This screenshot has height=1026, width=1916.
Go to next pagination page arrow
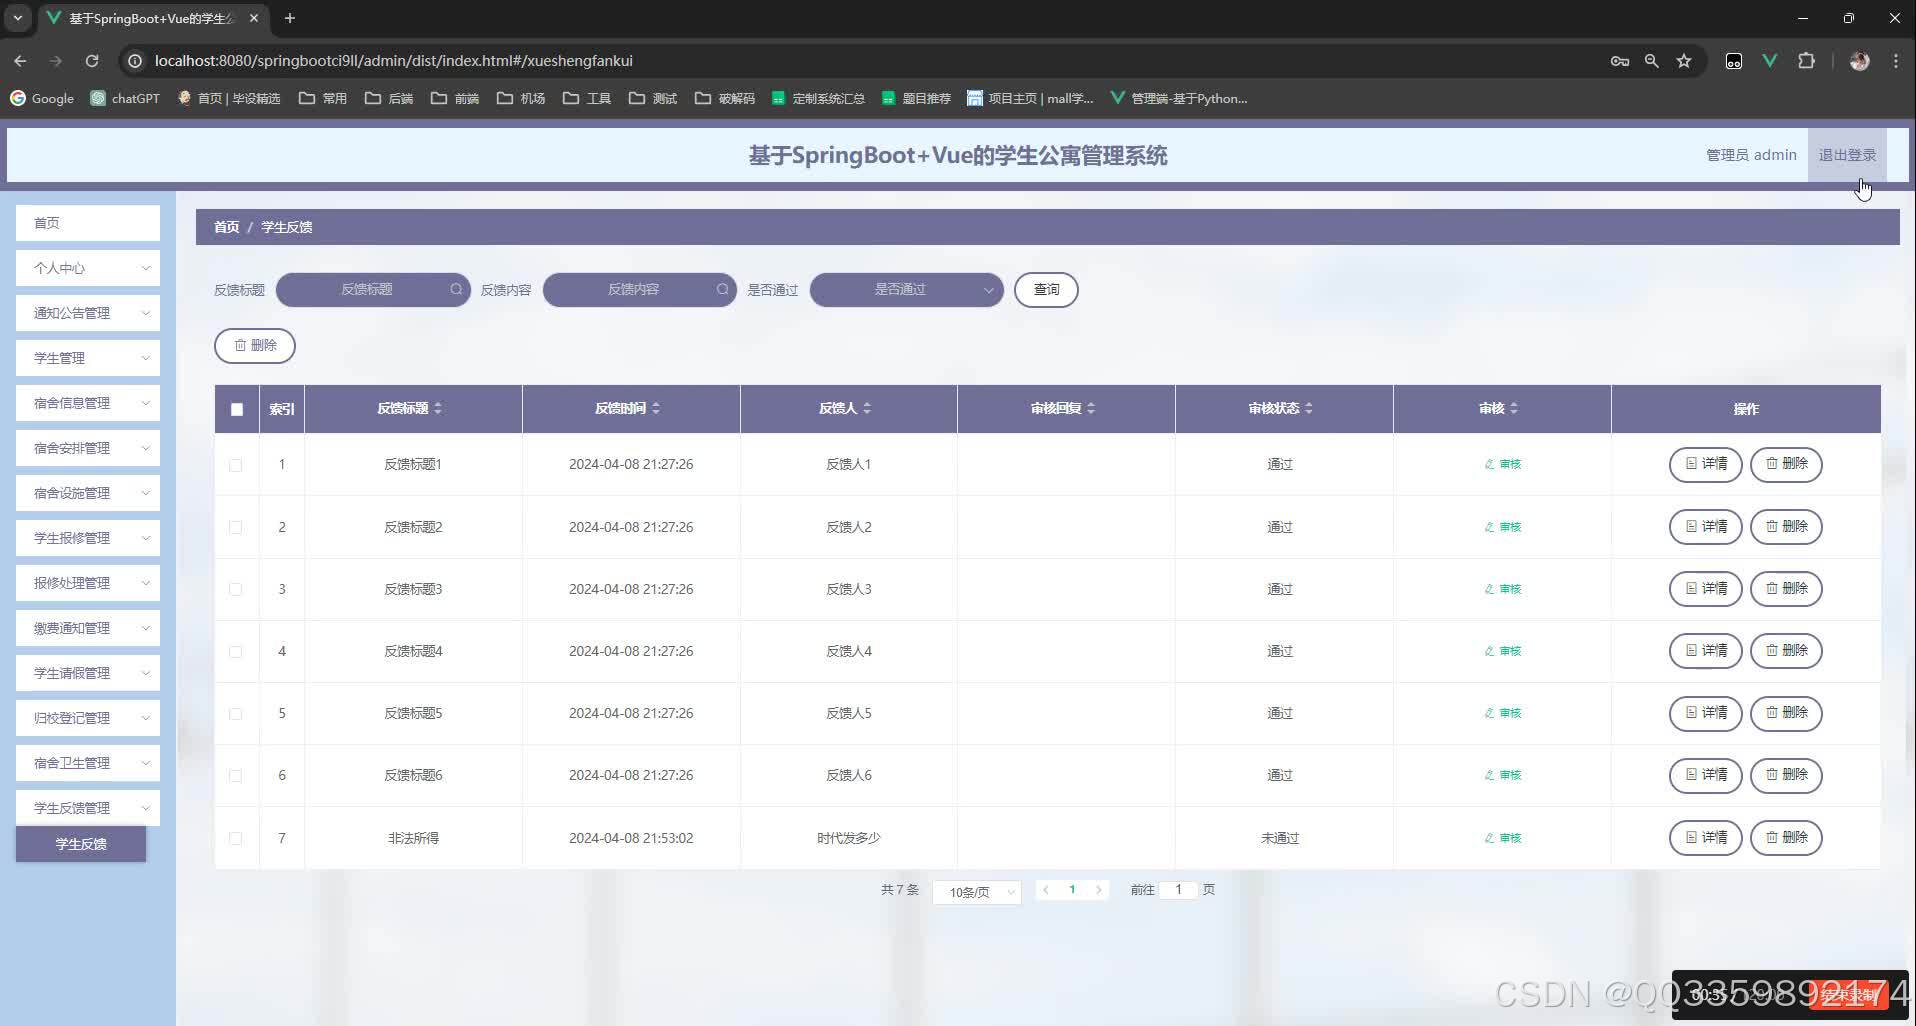(x=1098, y=889)
